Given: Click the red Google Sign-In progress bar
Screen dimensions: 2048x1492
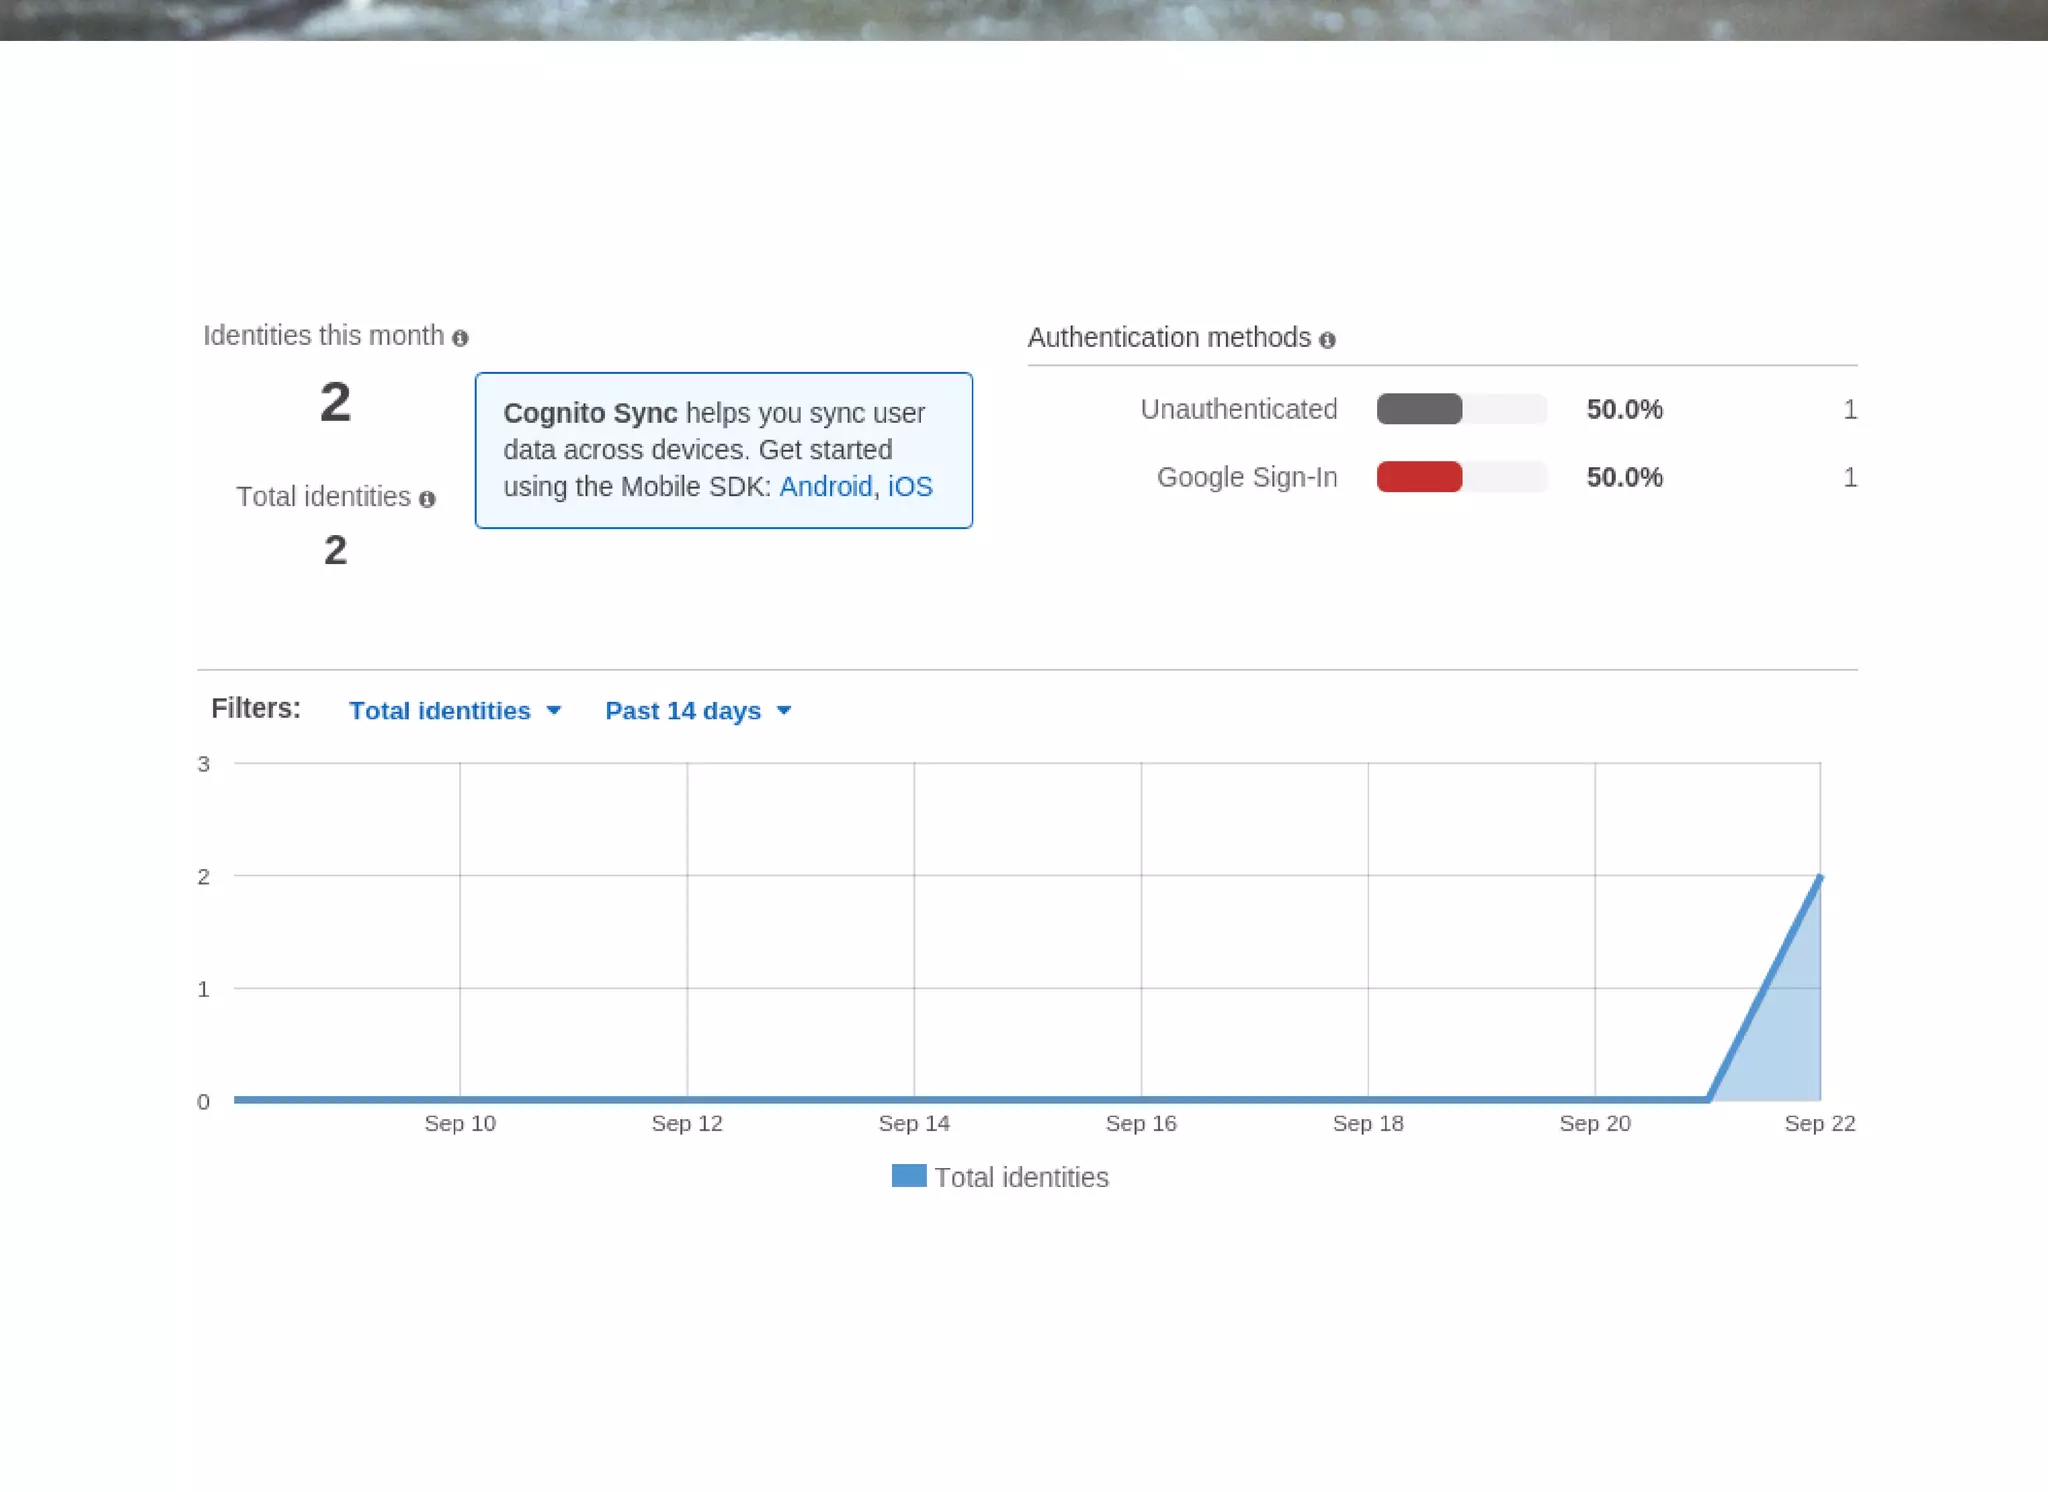Looking at the screenshot, I should pos(1419,477).
